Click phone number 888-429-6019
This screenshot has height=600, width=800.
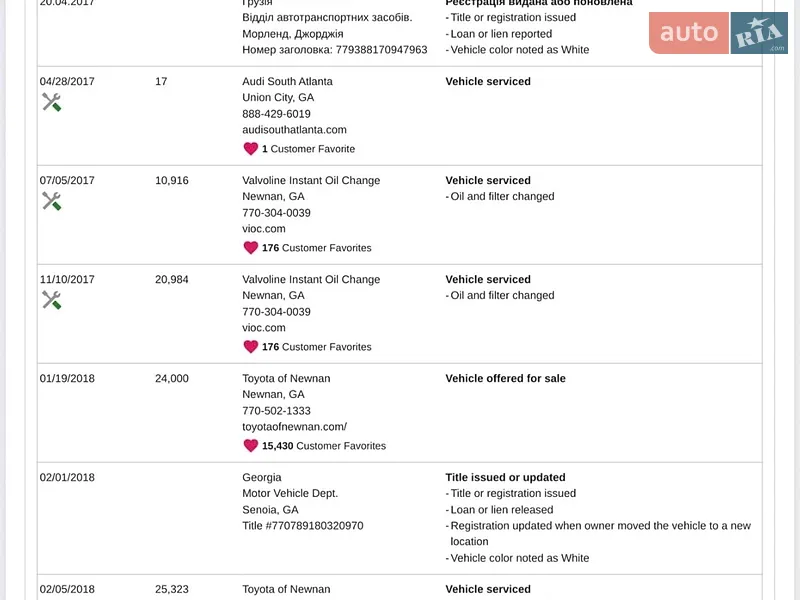(276, 114)
